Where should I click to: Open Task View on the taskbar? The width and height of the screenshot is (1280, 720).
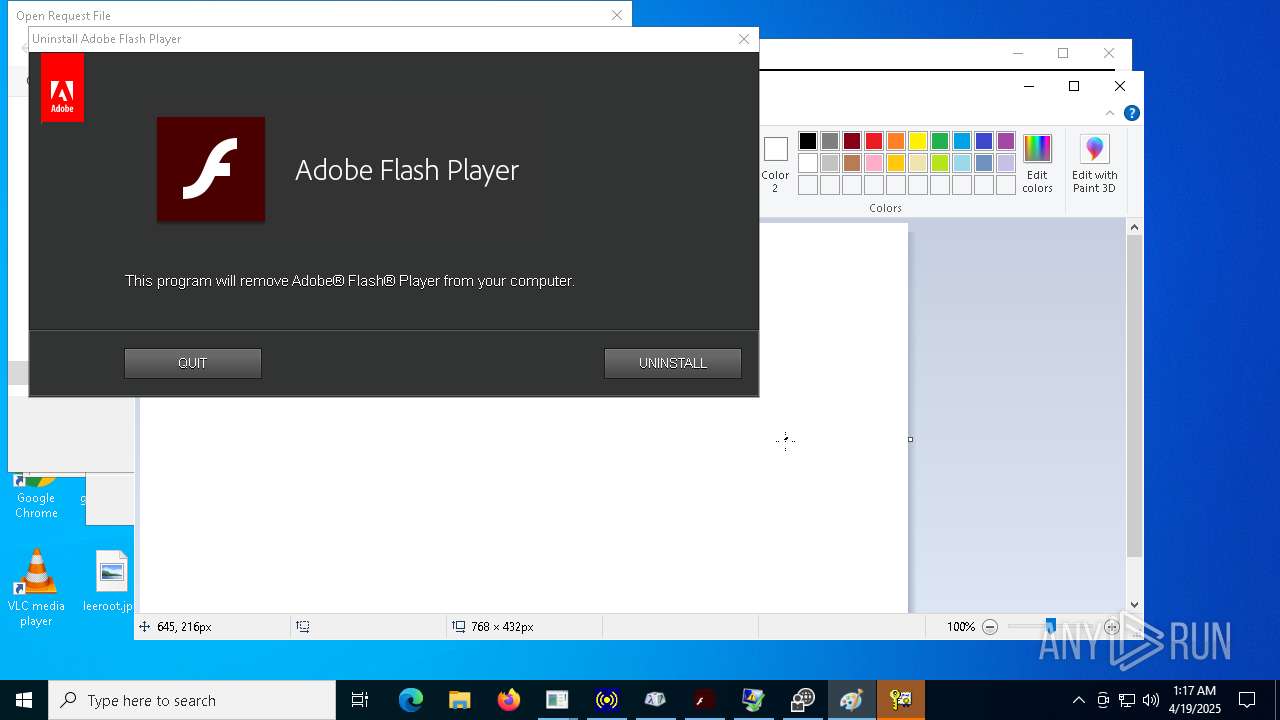click(360, 700)
